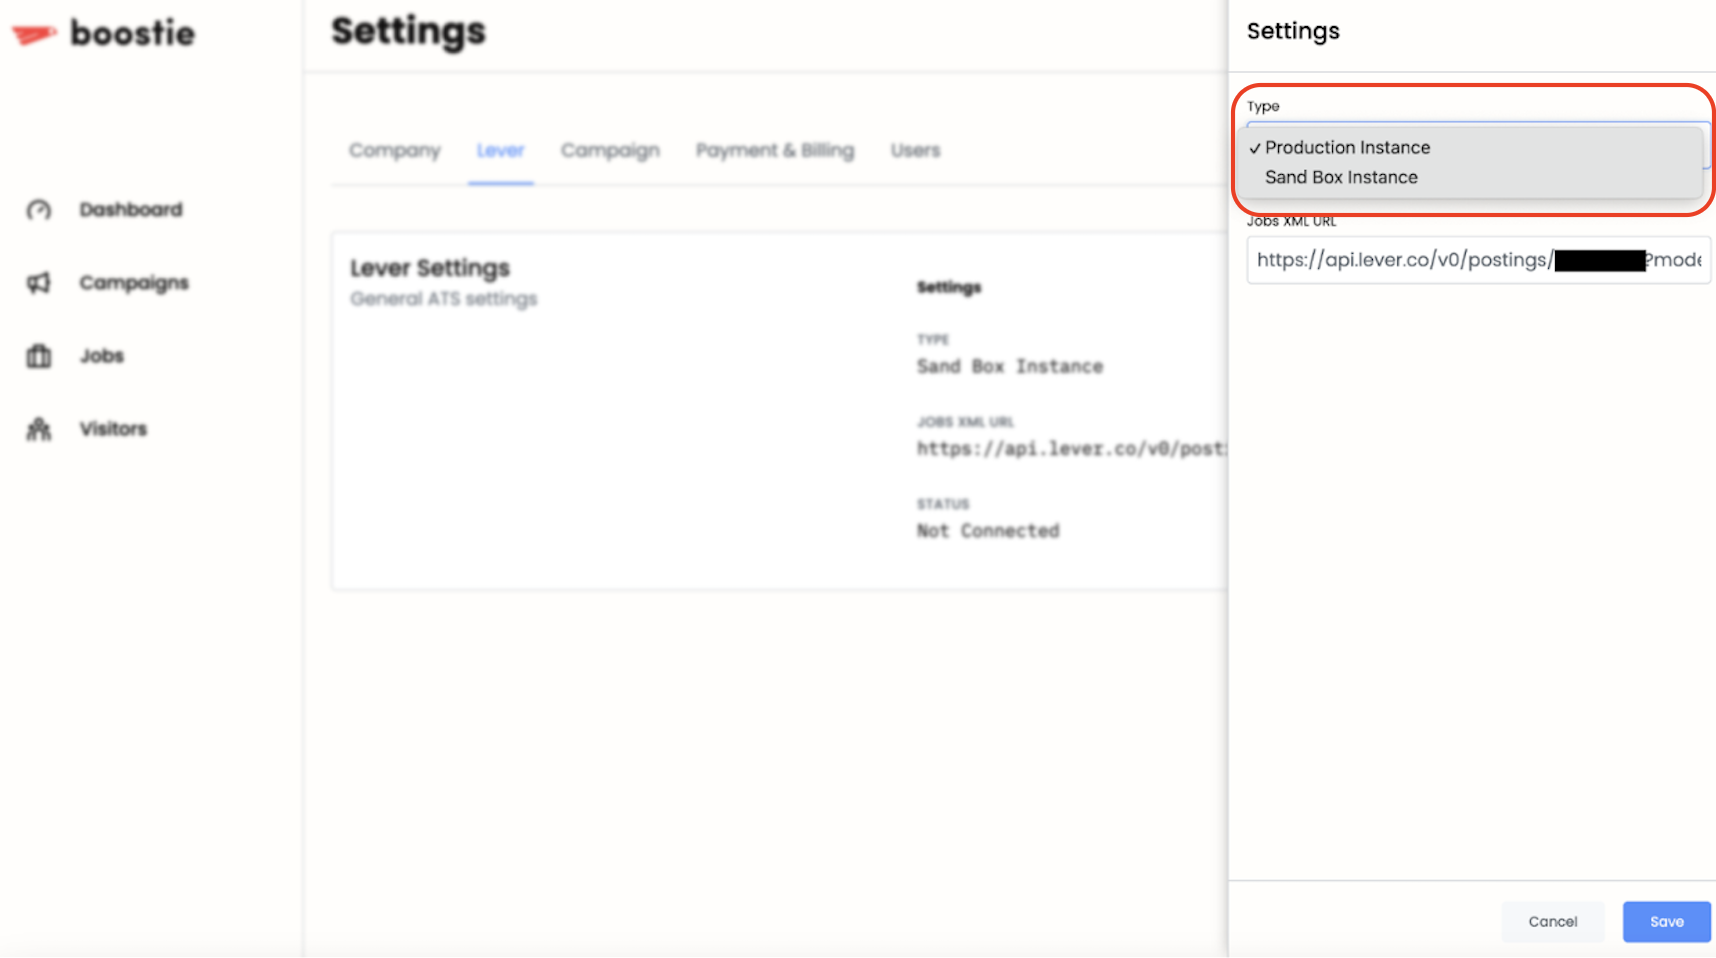Open the Payment & Billing tab
The width and height of the screenshot is (1716, 958).
point(775,150)
